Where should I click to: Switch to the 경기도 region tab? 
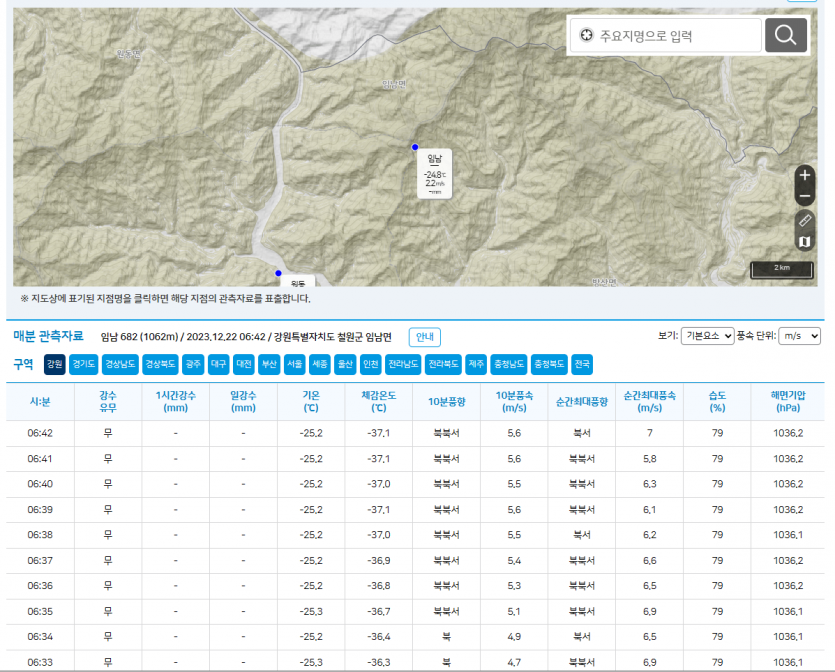click(84, 364)
